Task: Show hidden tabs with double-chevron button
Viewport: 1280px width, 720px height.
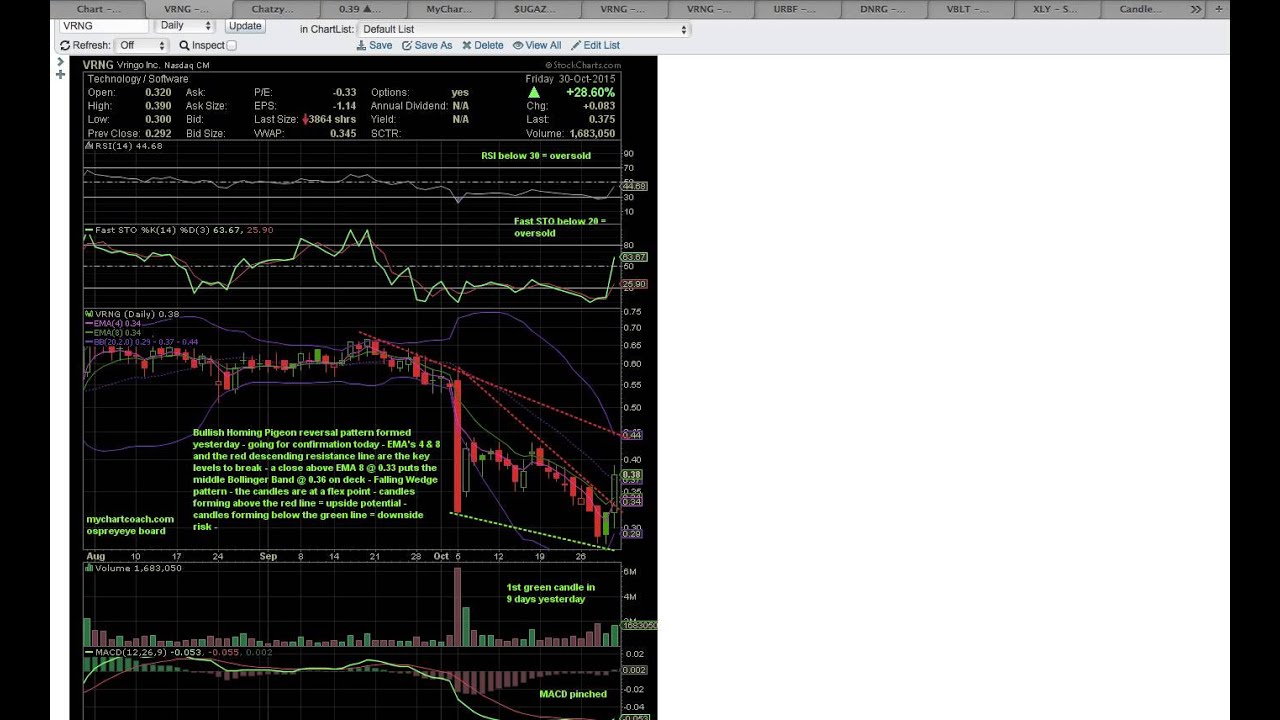Action: click(1195, 9)
